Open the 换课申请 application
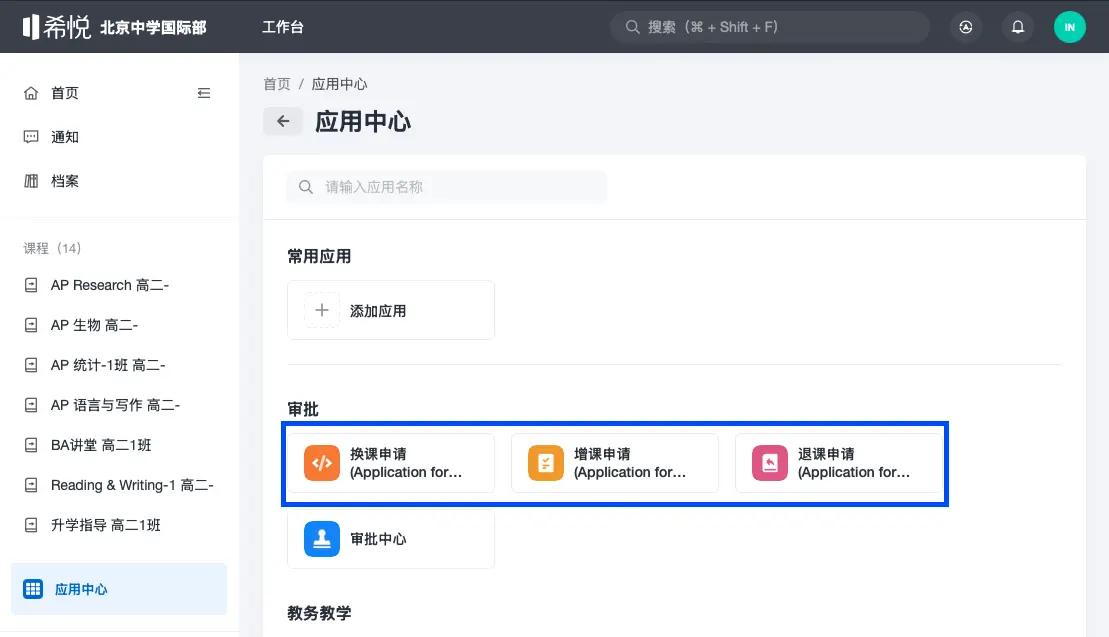This screenshot has height=637, width=1109. (x=391, y=463)
